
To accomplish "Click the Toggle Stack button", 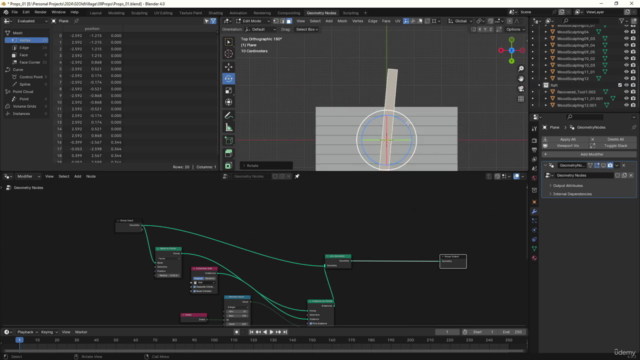I will click(613, 146).
